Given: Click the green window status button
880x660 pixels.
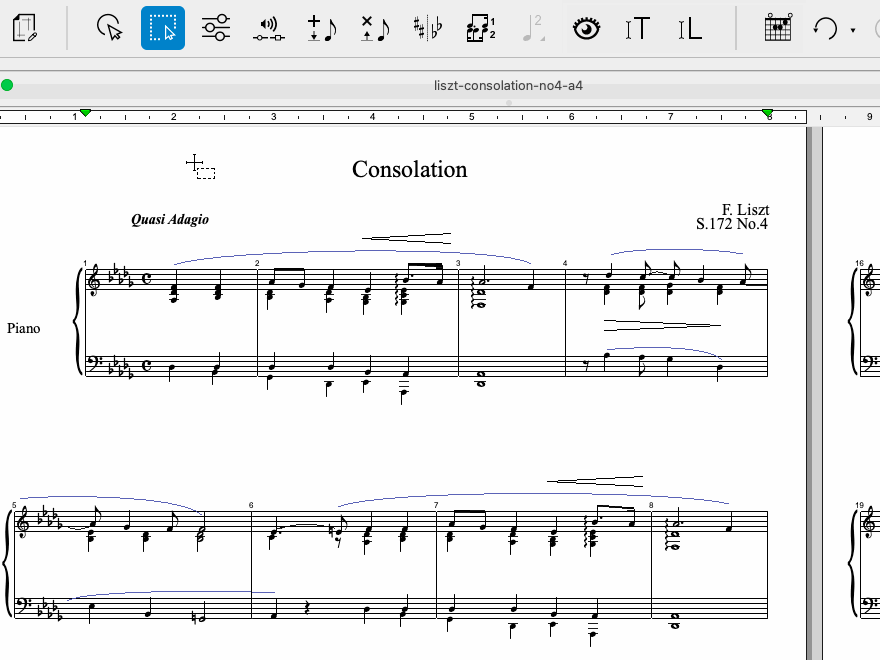Looking at the screenshot, I should [8, 86].
